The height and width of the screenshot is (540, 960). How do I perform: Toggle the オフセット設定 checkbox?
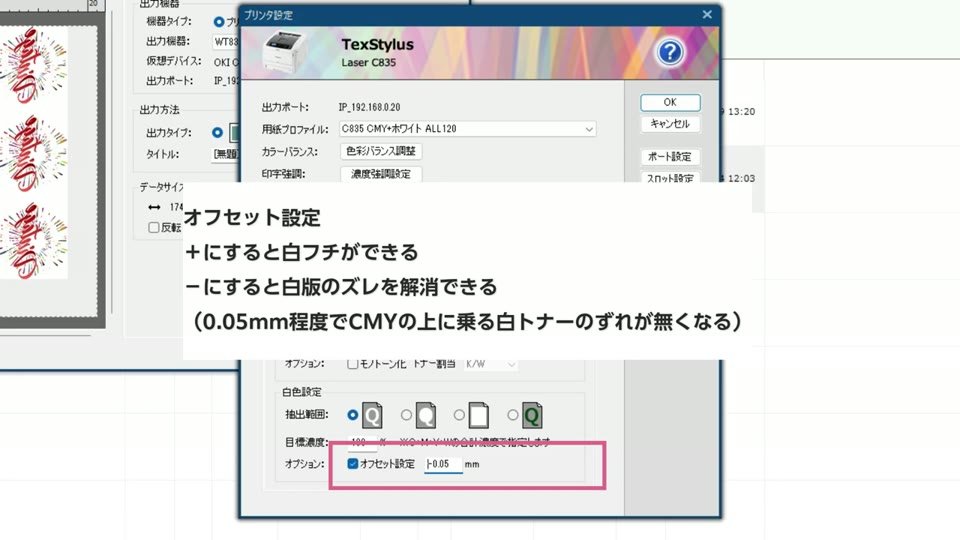(x=353, y=463)
